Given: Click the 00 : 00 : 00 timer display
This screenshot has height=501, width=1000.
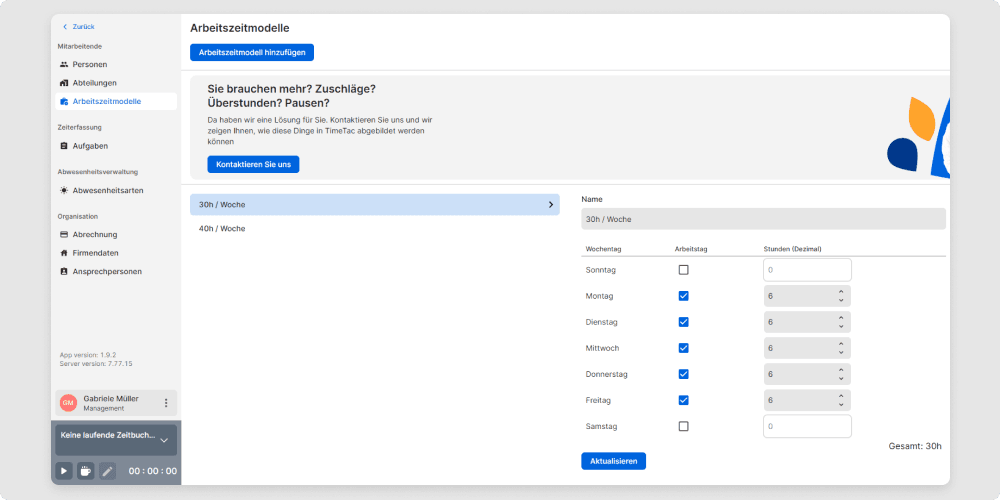Looking at the screenshot, I should (153, 472).
